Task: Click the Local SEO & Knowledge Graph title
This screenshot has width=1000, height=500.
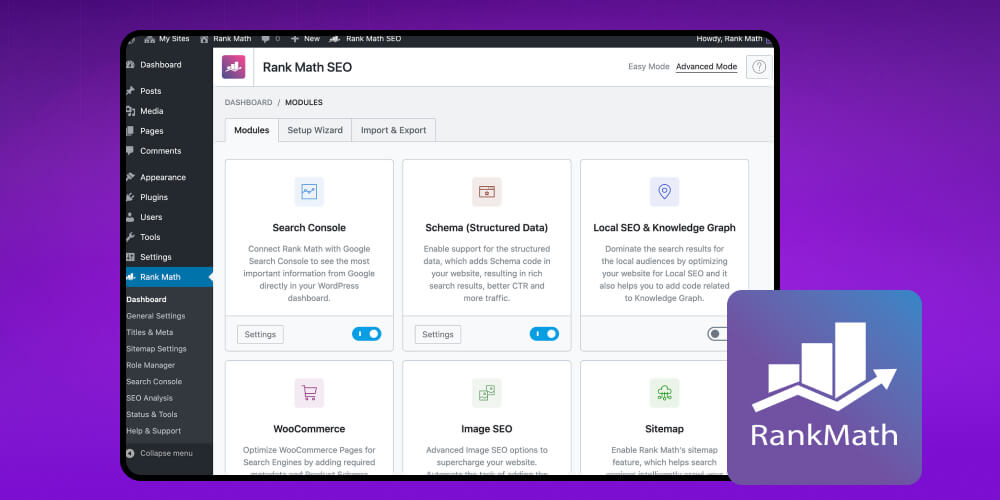Action: click(x=665, y=228)
